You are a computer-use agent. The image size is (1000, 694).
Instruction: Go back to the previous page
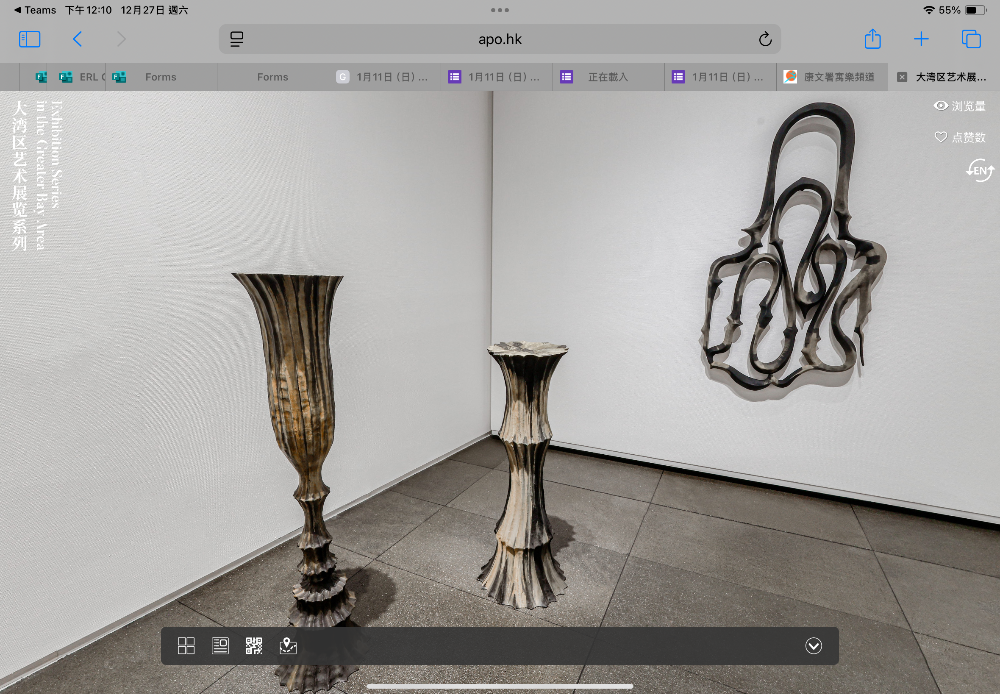pyautogui.click(x=77, y=39)
